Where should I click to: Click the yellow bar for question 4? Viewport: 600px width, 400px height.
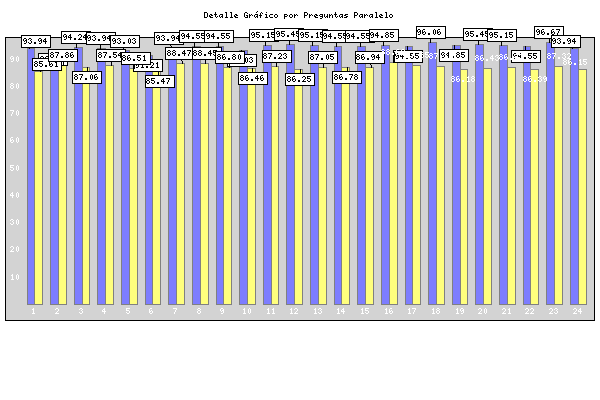(x=109, y=185)
